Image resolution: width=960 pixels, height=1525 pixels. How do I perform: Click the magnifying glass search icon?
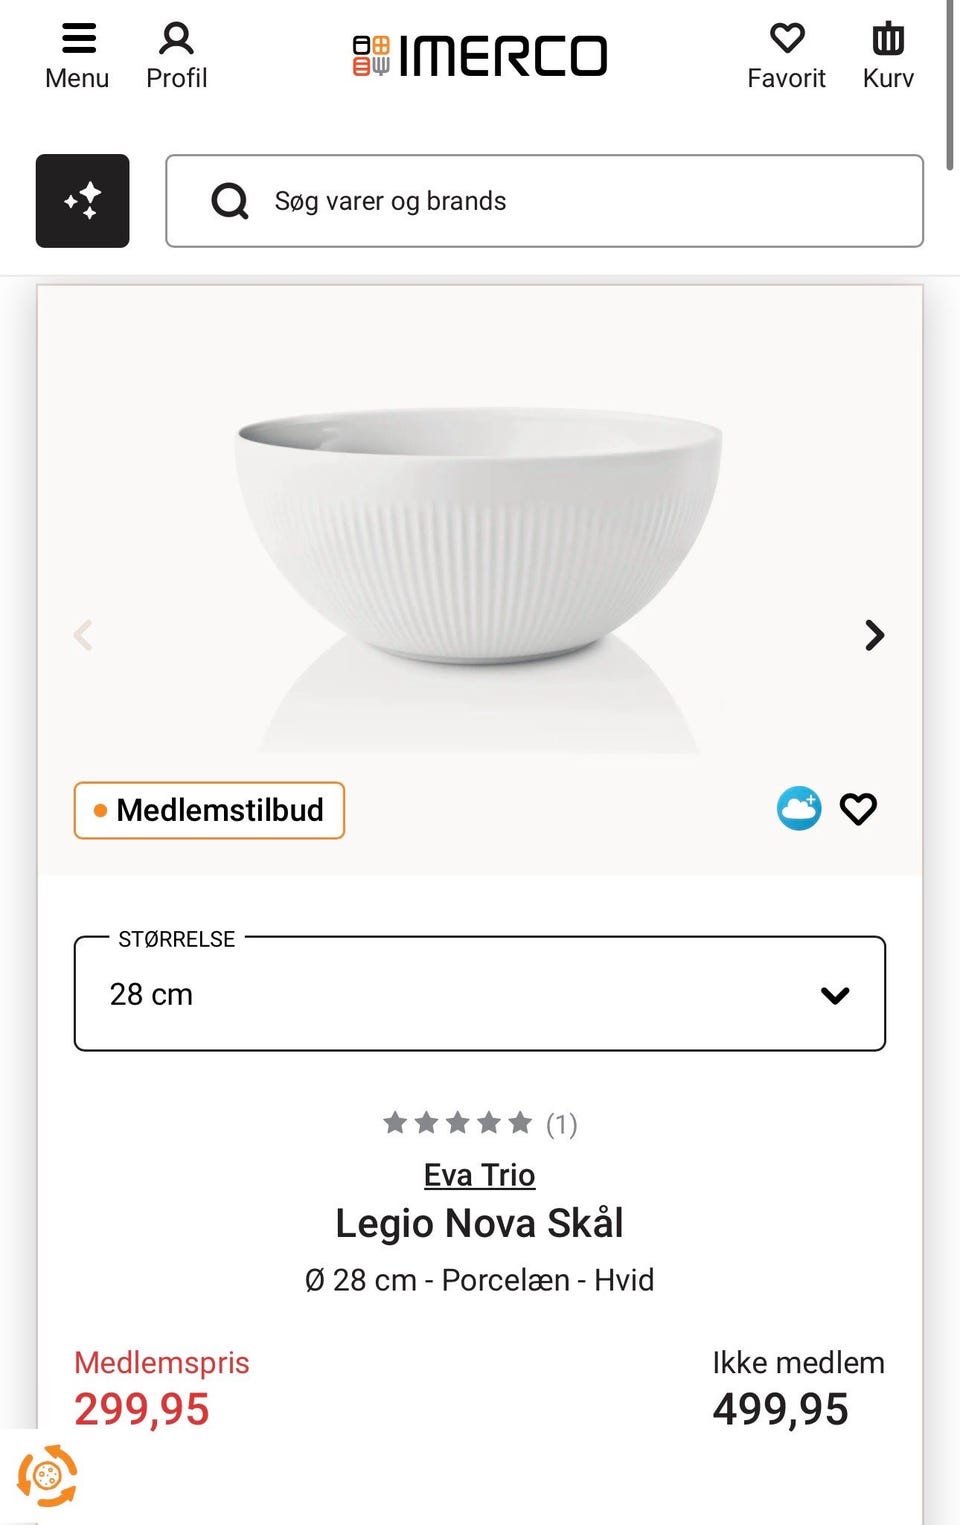pos(229,201)
